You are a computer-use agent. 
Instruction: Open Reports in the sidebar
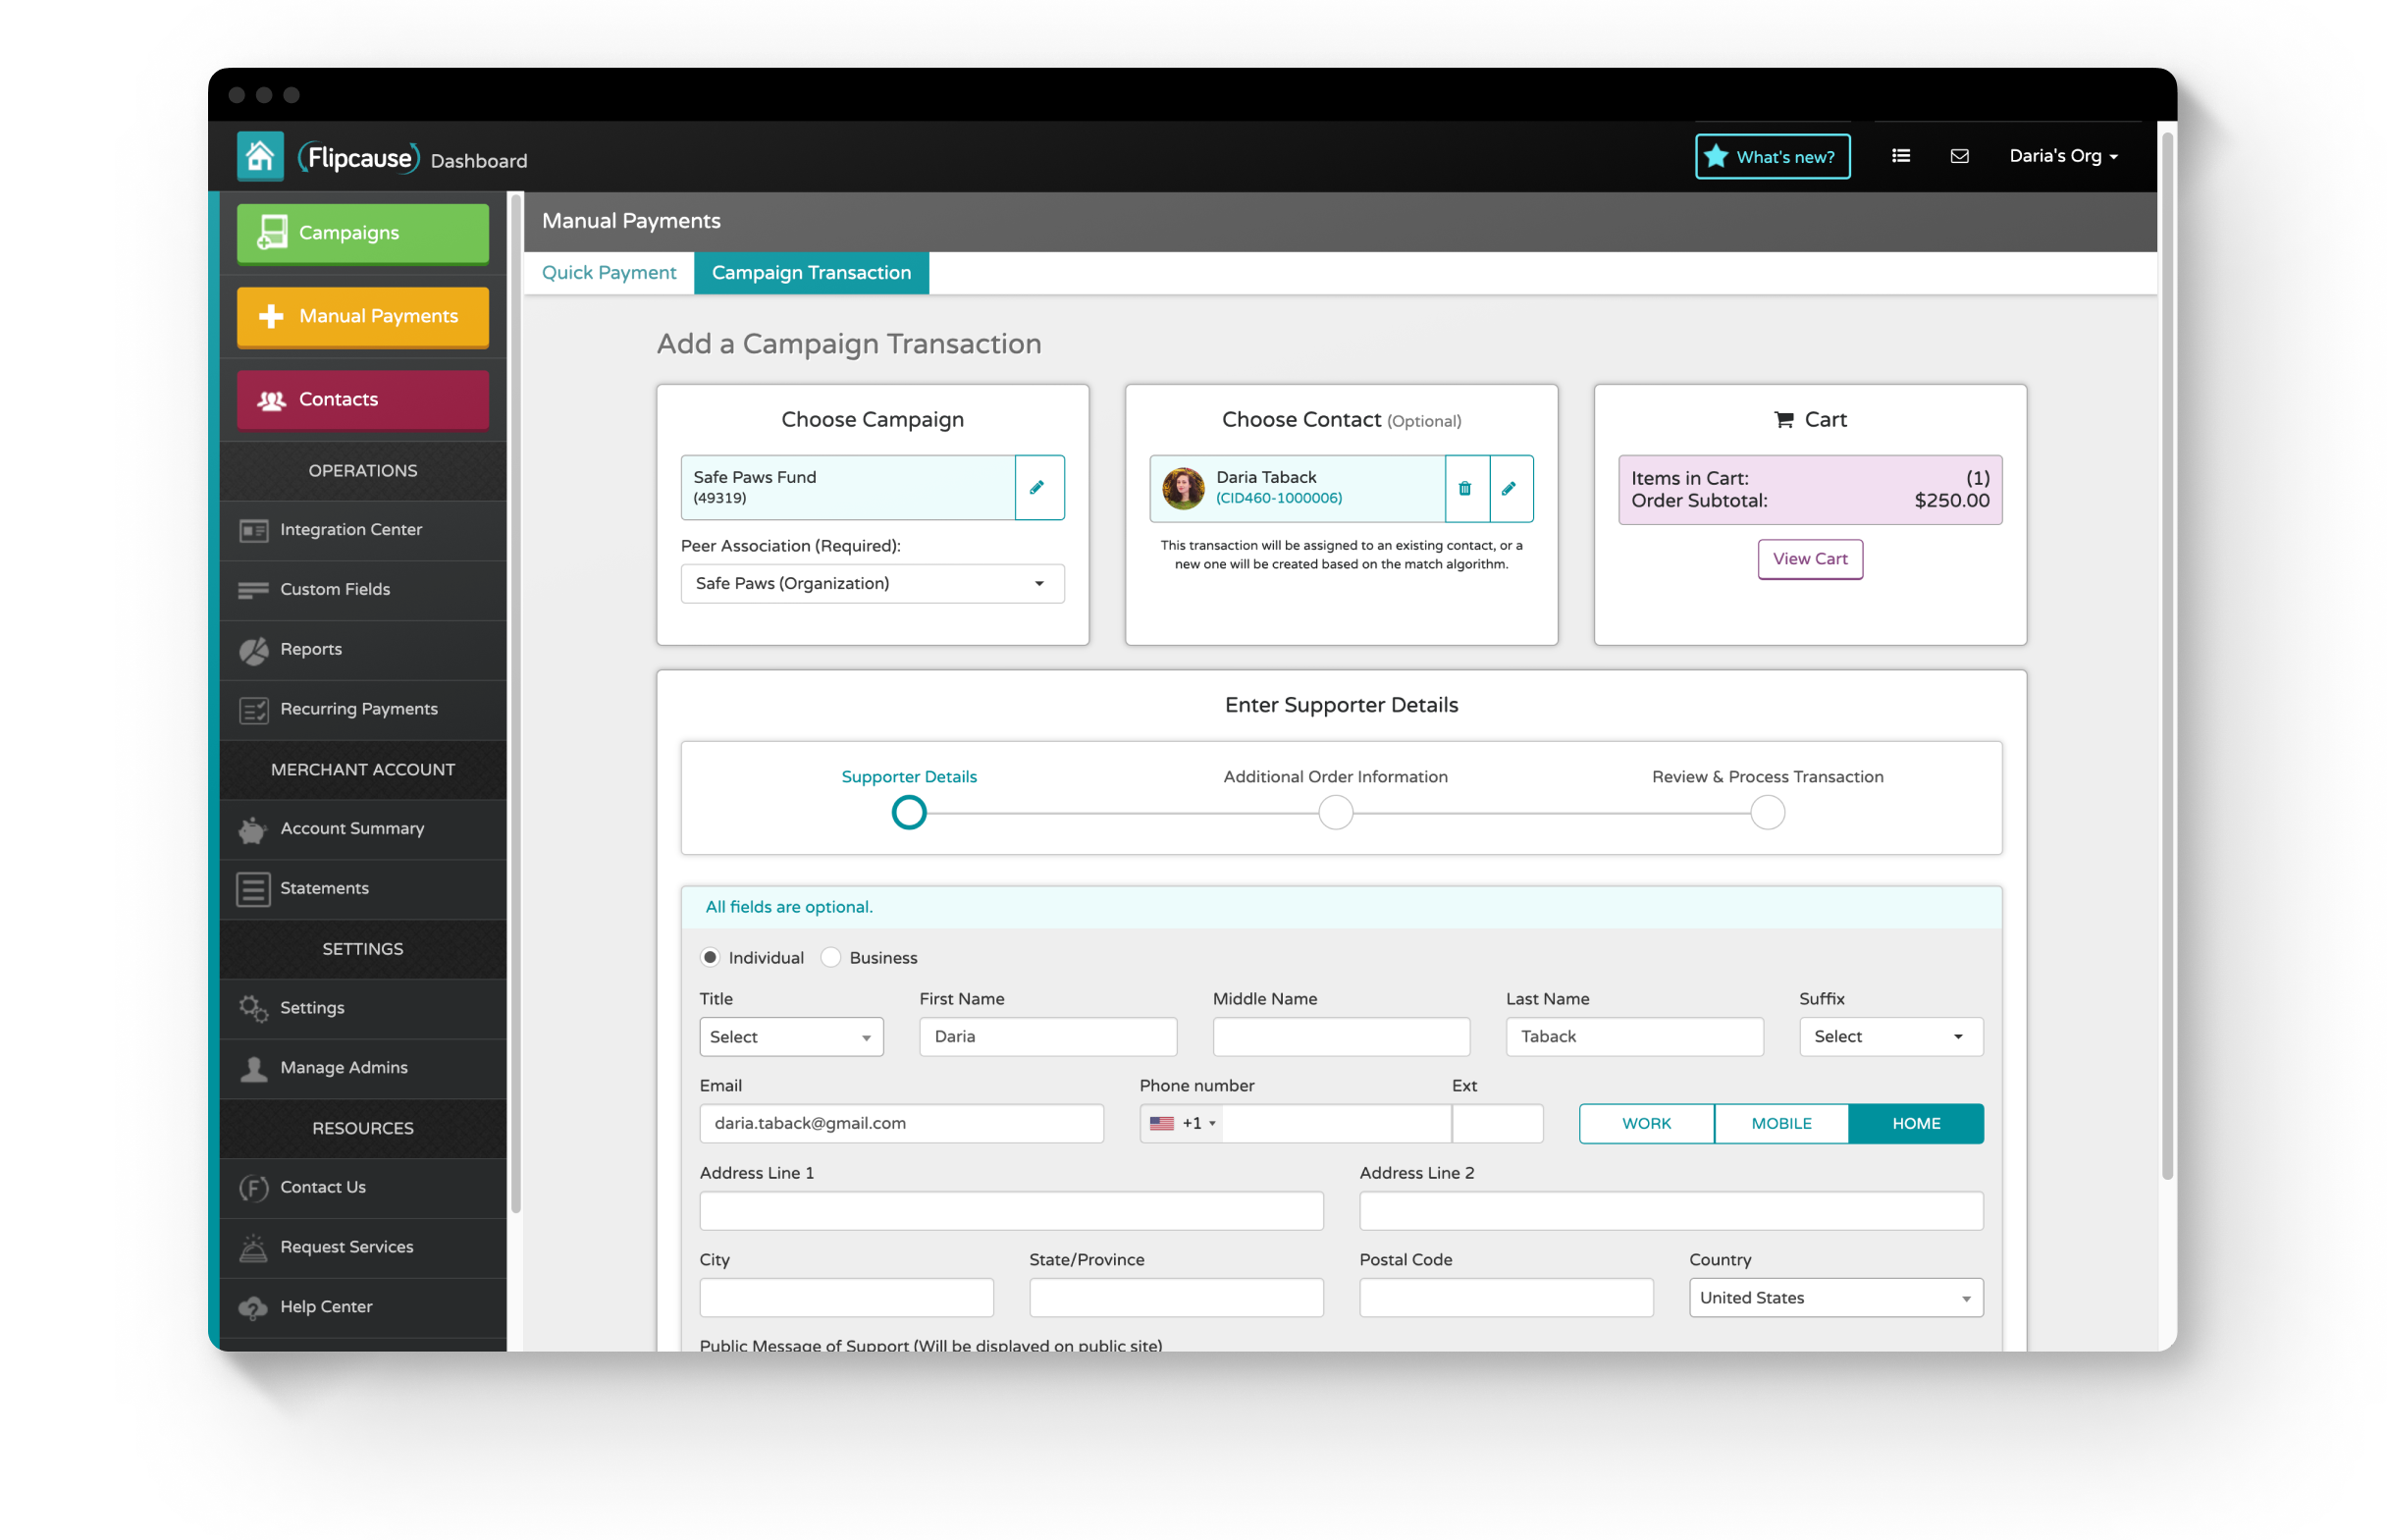[x=311, y=649]
